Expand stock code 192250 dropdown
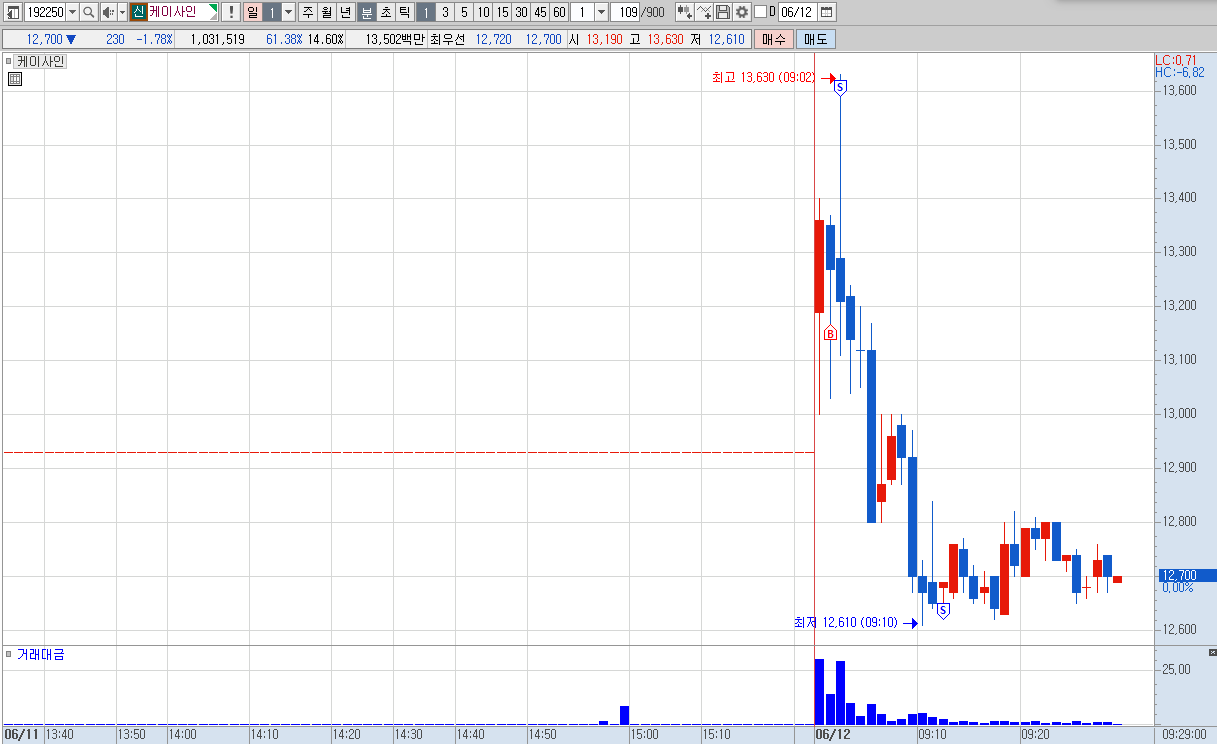 pos(72,12)
